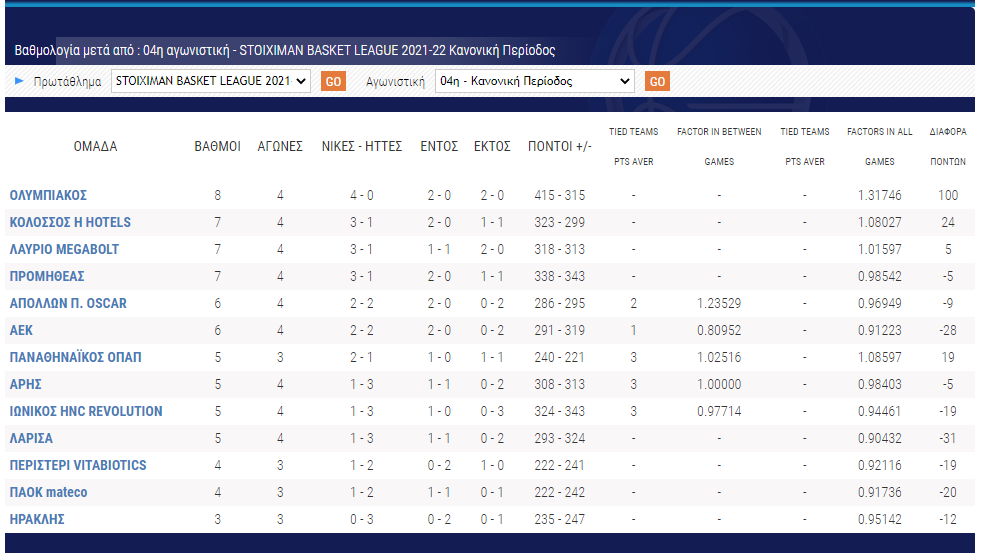
Task: Click the ΟΜΑΔΑ column header
Action: (95, 146)
